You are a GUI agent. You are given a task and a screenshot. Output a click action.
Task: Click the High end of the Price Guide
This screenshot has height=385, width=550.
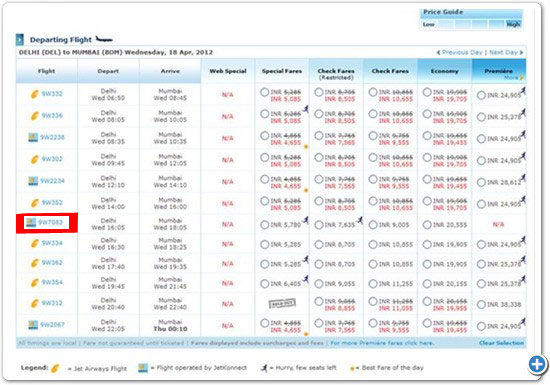click(x=513, y=25)
